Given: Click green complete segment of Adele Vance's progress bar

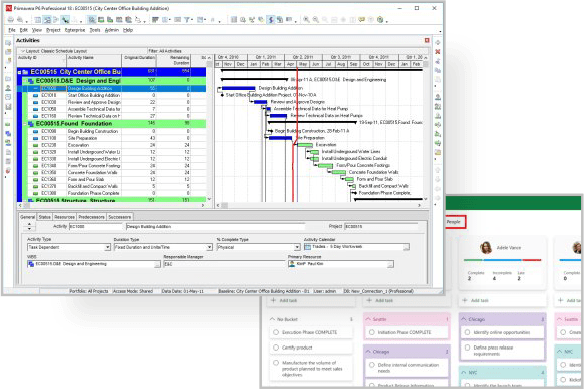Looking at the screenshot, I should [473, 260].
